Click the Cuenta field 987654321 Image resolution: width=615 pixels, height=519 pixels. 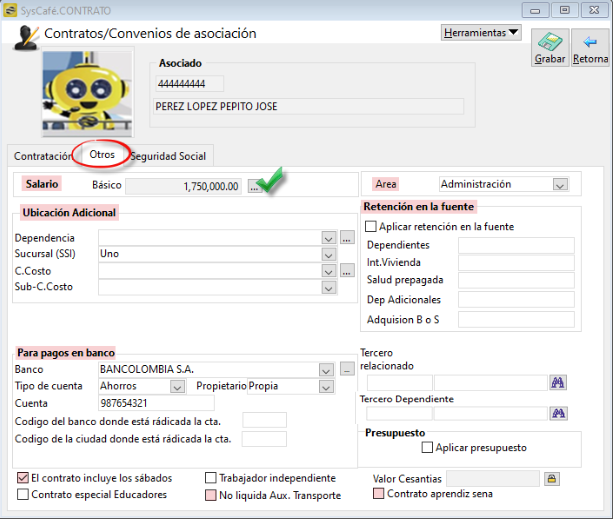click(156, 403)
